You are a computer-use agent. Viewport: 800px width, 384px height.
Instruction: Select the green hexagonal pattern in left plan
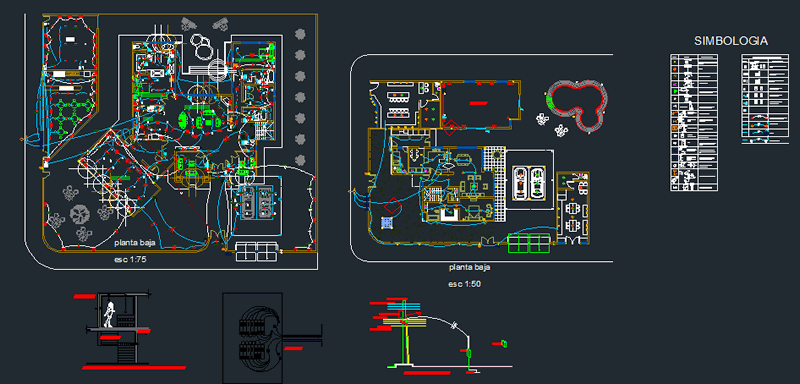click(x=66, y=118)
